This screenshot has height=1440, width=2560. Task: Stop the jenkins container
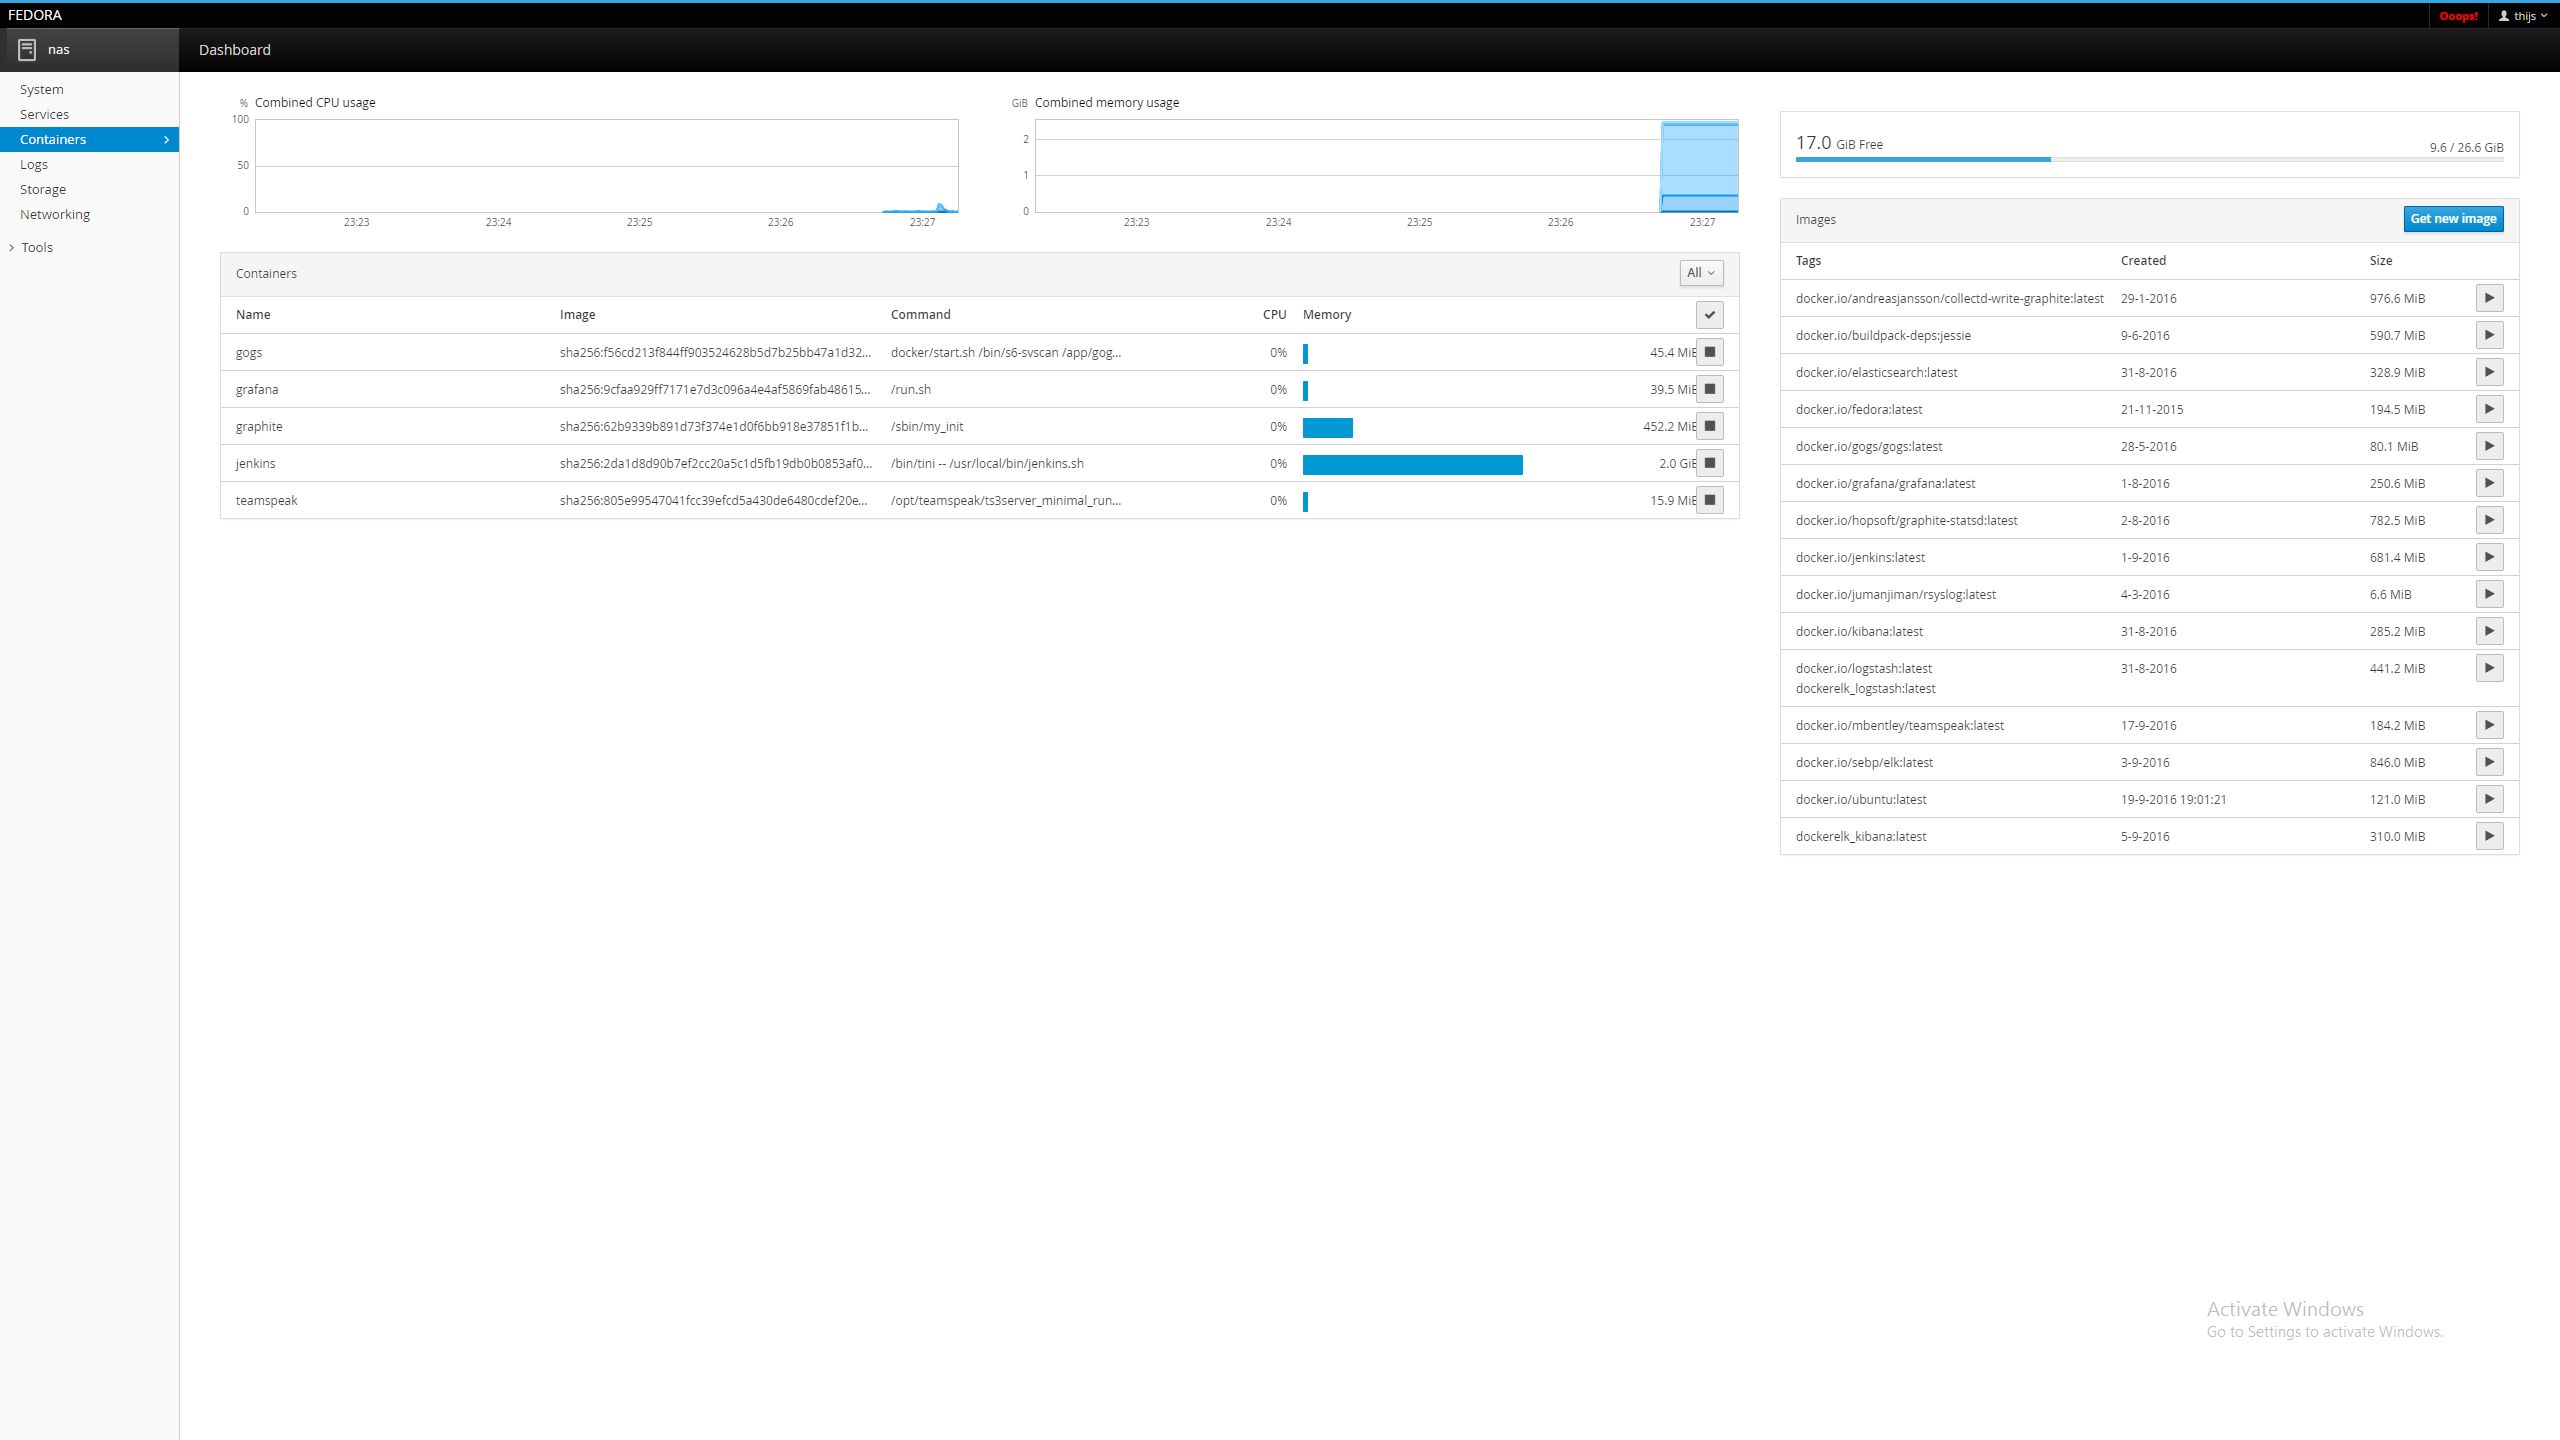(x=1710, y=463)
